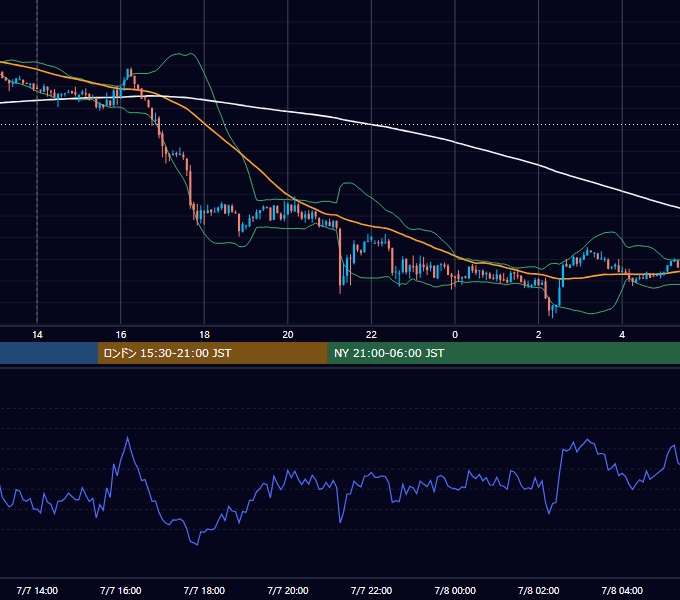This screenshot has width=680, height=600.
Task: Click the 7/8 02:00 date label
Action: (539, 590)
